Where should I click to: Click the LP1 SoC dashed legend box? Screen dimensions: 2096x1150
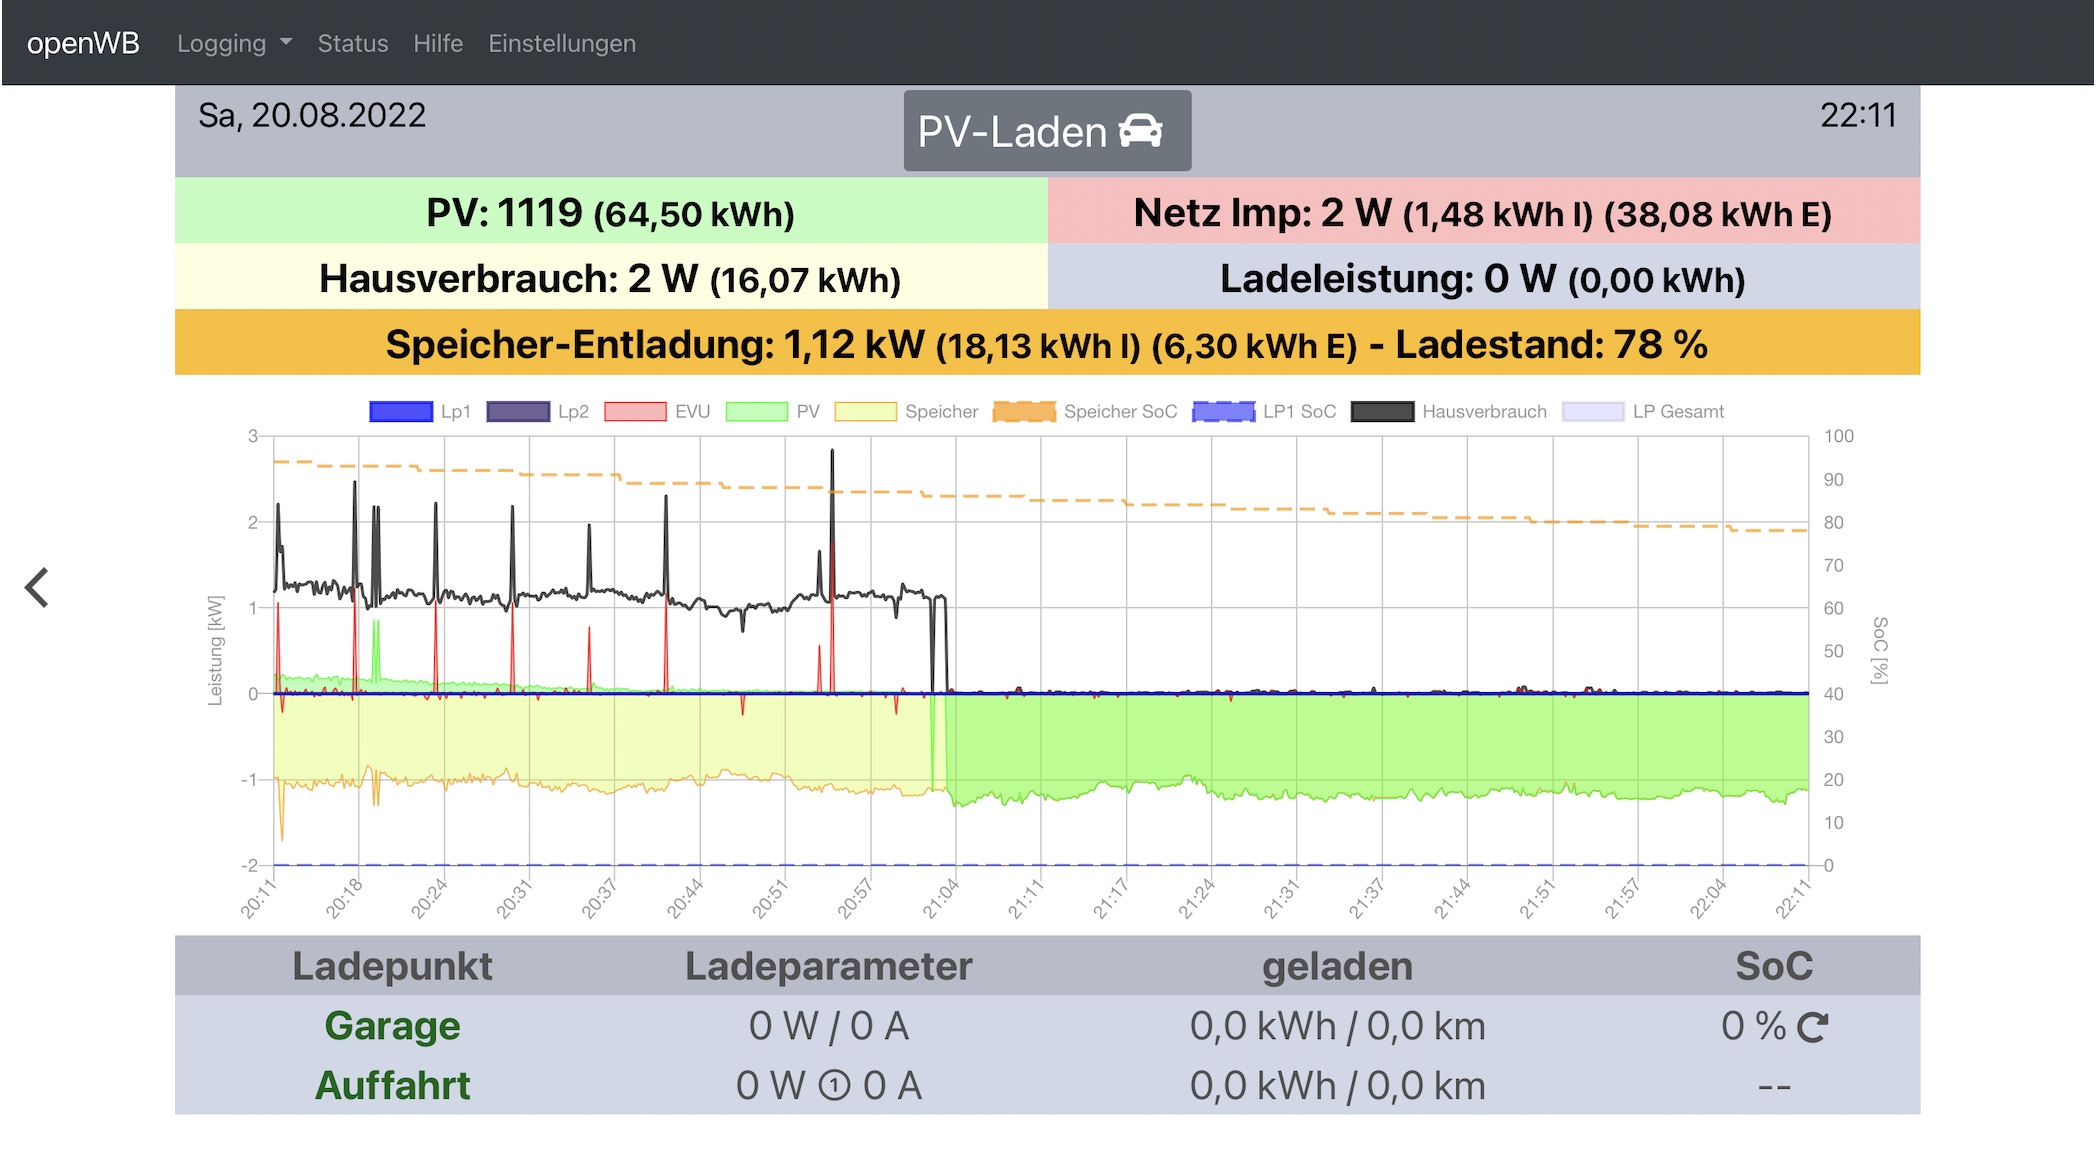(1223, 412)
